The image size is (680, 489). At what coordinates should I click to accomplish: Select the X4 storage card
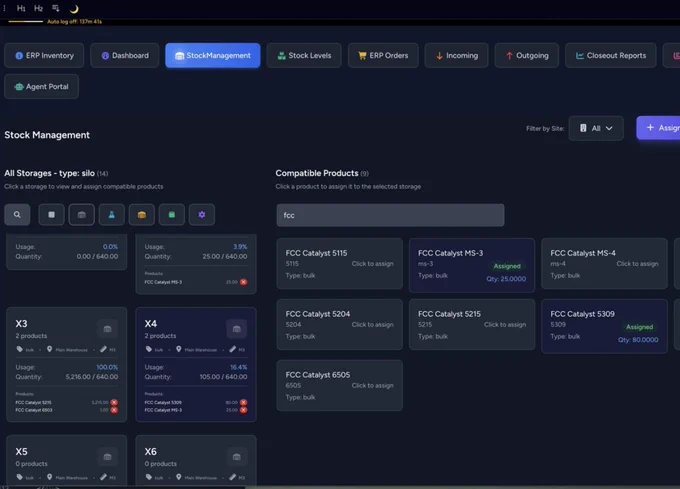(196, 365)
